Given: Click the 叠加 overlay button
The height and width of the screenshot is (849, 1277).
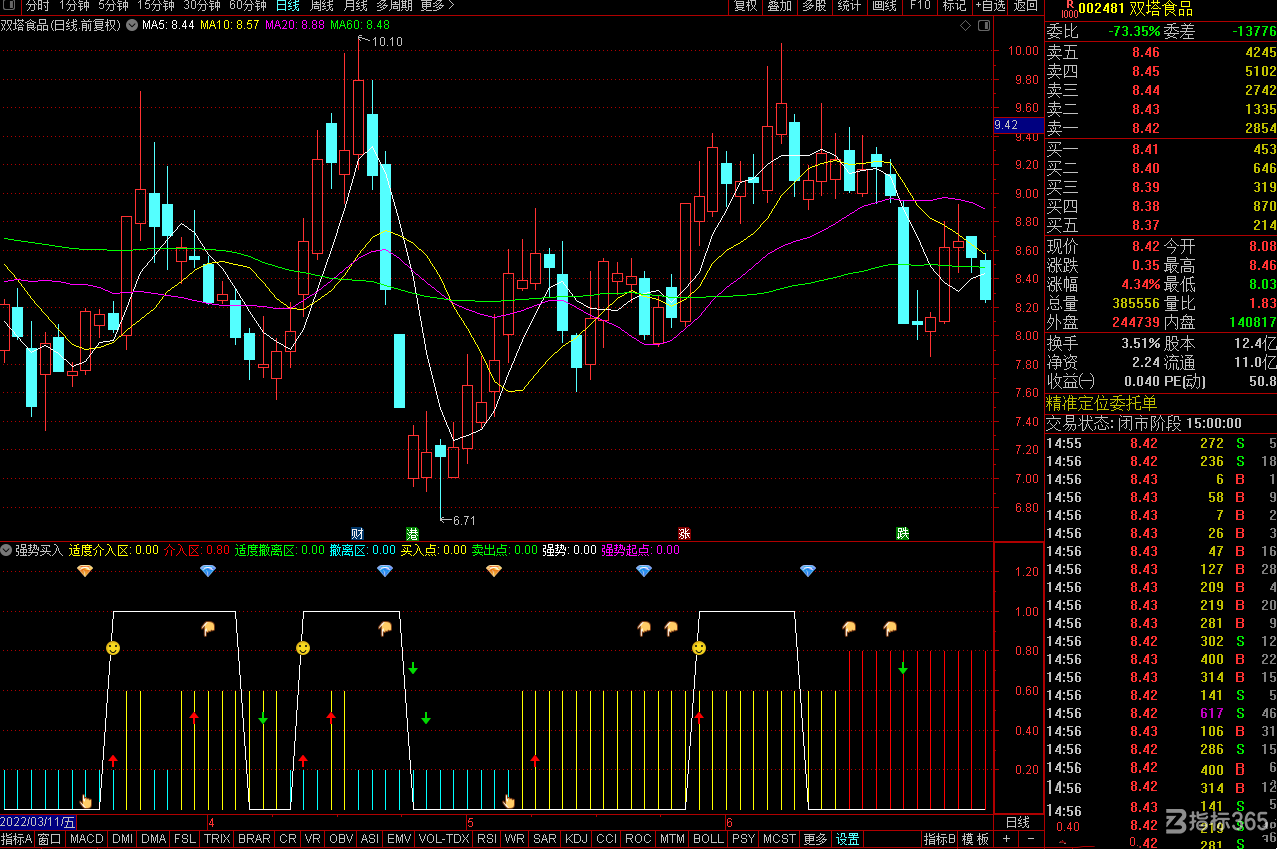Looking at the screenshot, I should 779,6.
